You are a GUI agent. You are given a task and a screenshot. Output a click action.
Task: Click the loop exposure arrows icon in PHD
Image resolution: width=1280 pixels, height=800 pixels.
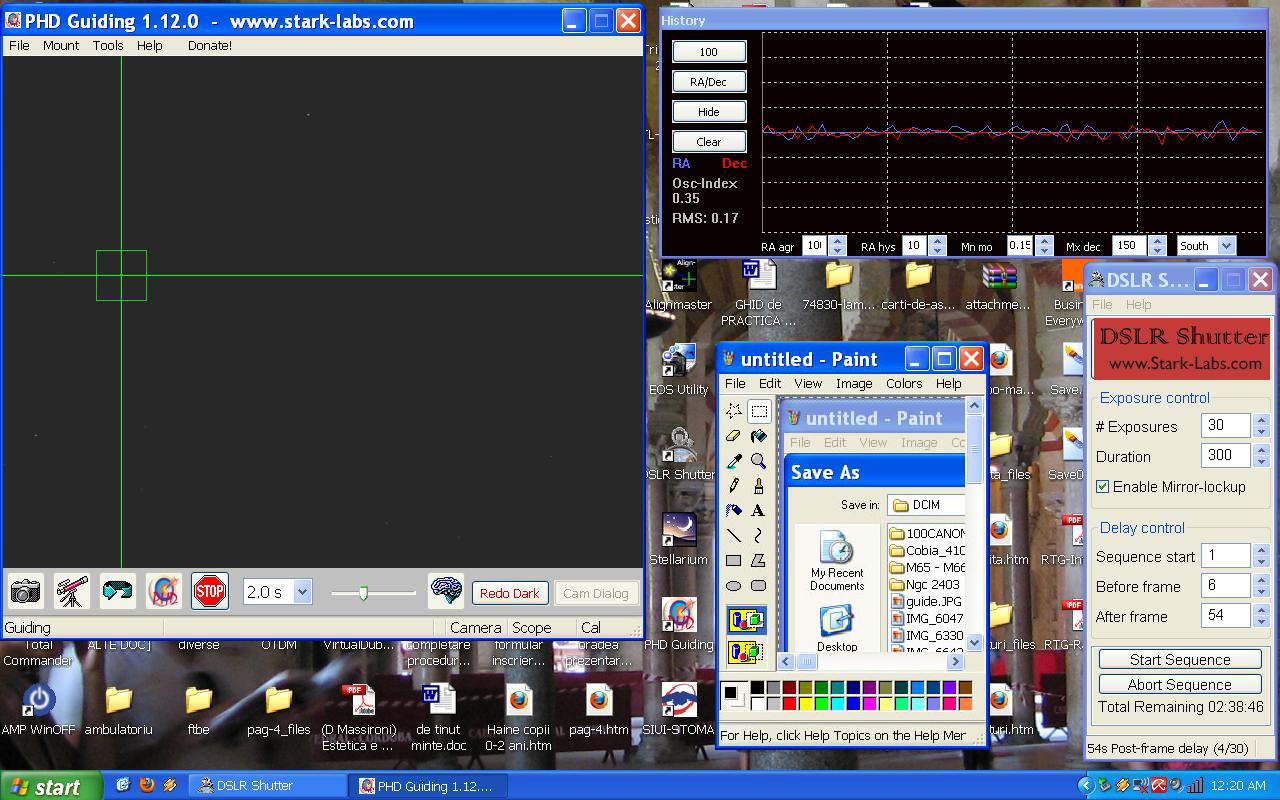[118, 592]
